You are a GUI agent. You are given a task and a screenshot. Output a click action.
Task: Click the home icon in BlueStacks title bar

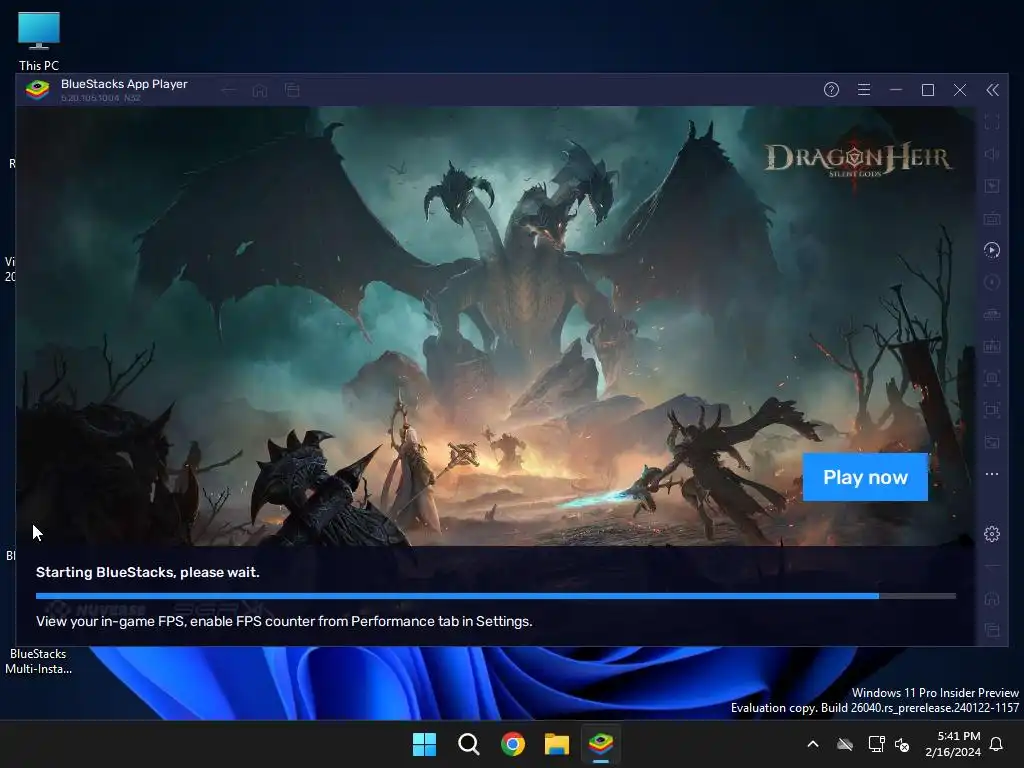pyautogui.click(x=260, y=90)
